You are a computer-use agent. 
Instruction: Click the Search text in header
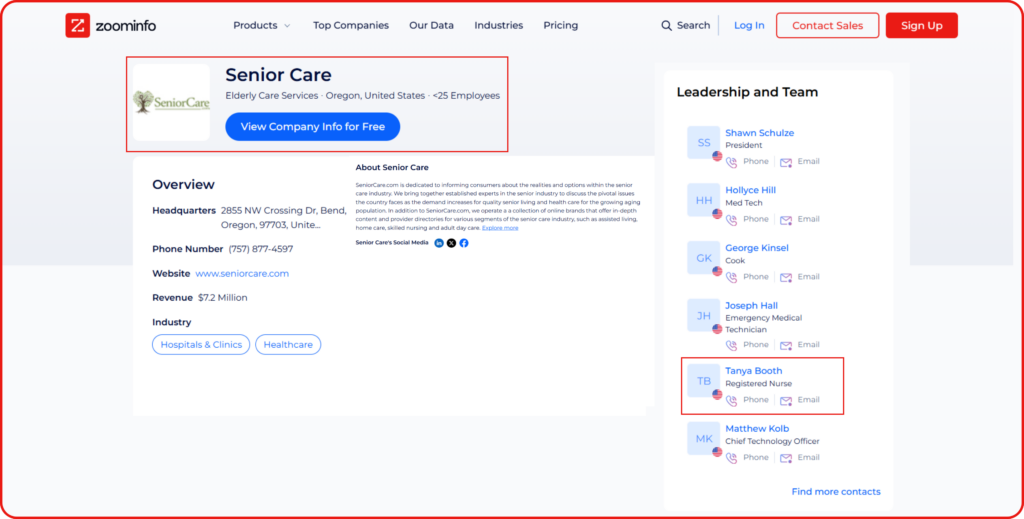(x=694, y=25)
